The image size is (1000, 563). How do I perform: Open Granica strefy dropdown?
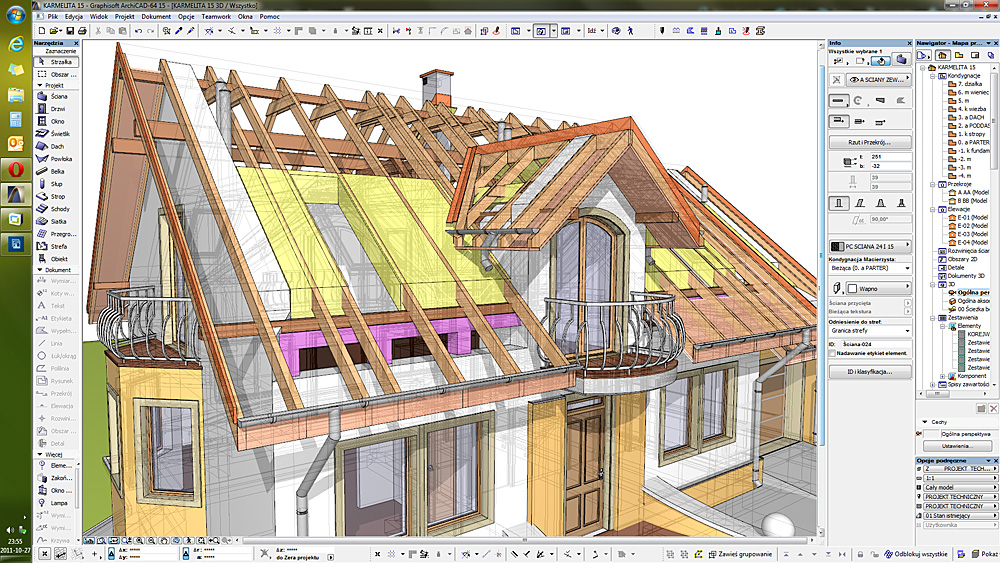click(870, 331)
